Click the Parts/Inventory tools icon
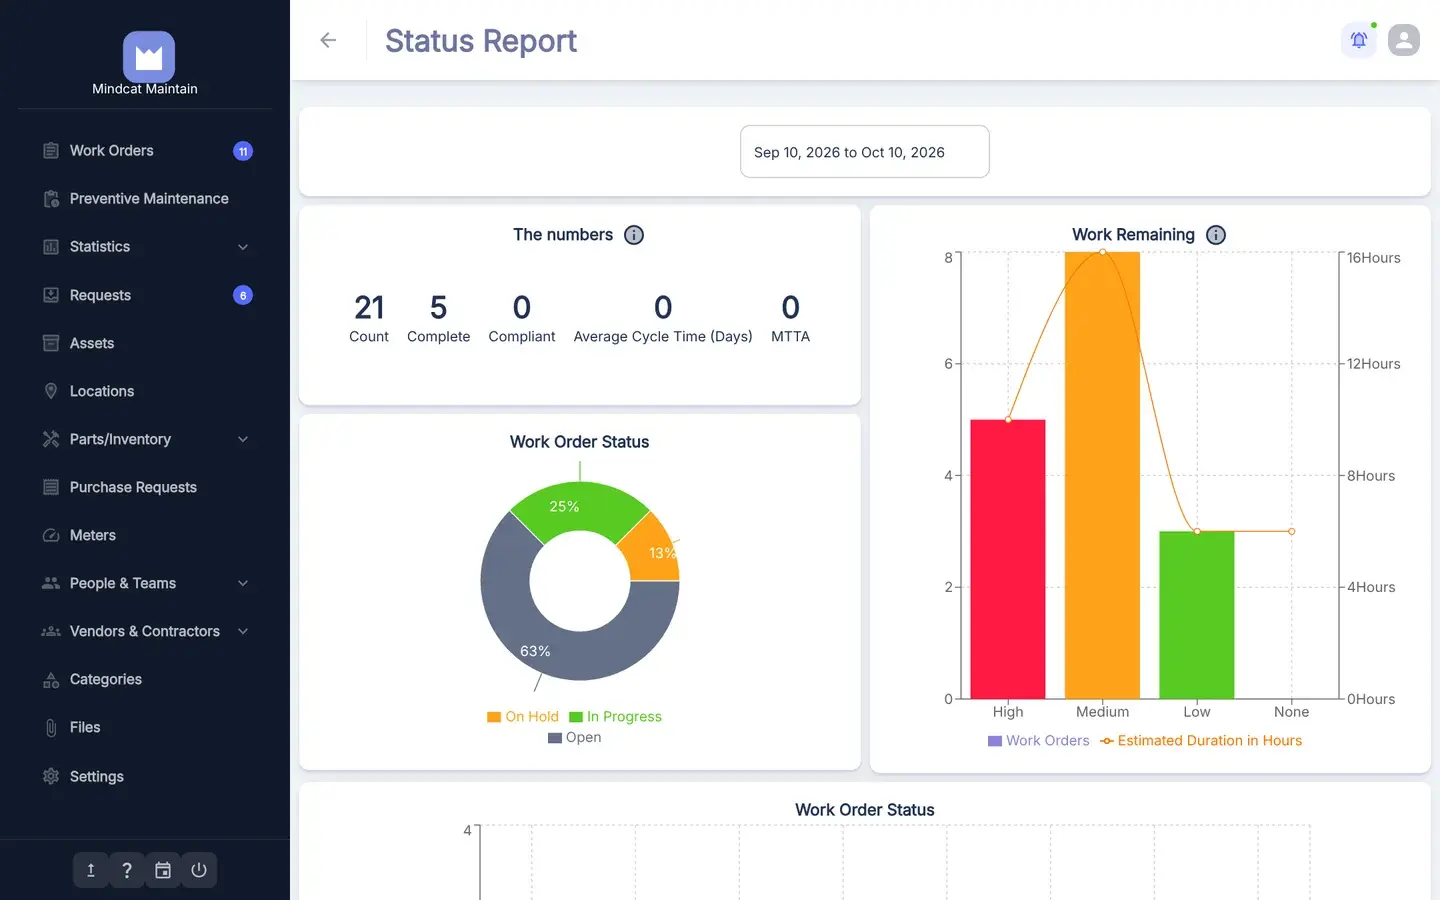This screenshot has width=1440, height=900. pyautogui.click(x=51, y=439)
